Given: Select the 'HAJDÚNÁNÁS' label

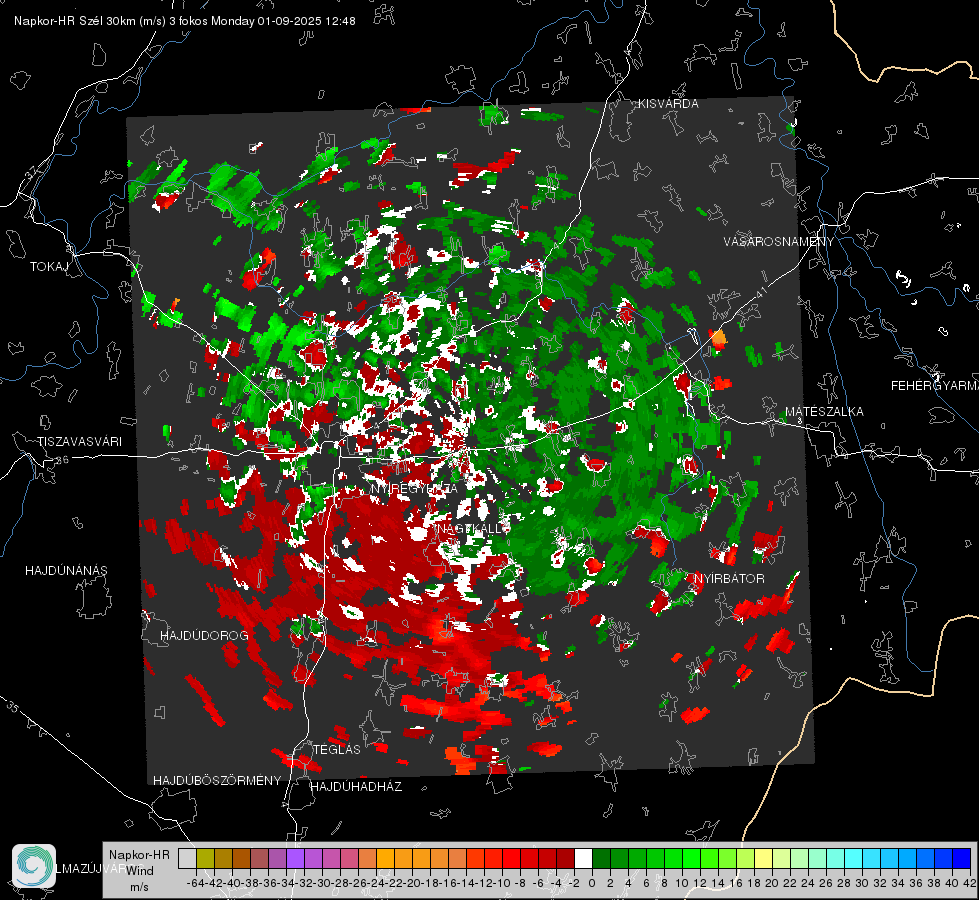Looking at the screenshot, I should (x=66, y=570).
